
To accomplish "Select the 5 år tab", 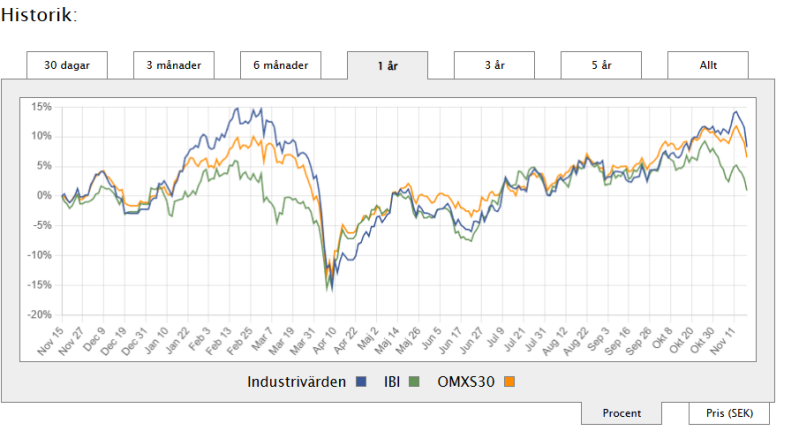I will [x=601, y=65].
